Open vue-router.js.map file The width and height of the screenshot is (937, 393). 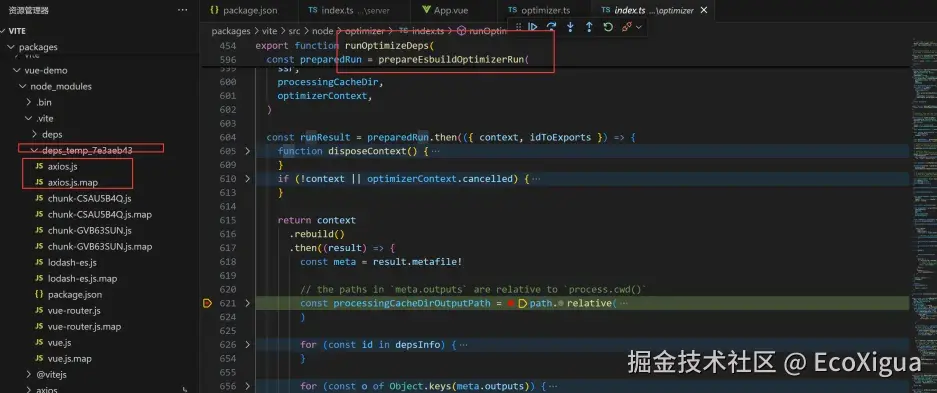tap(84, 327)
